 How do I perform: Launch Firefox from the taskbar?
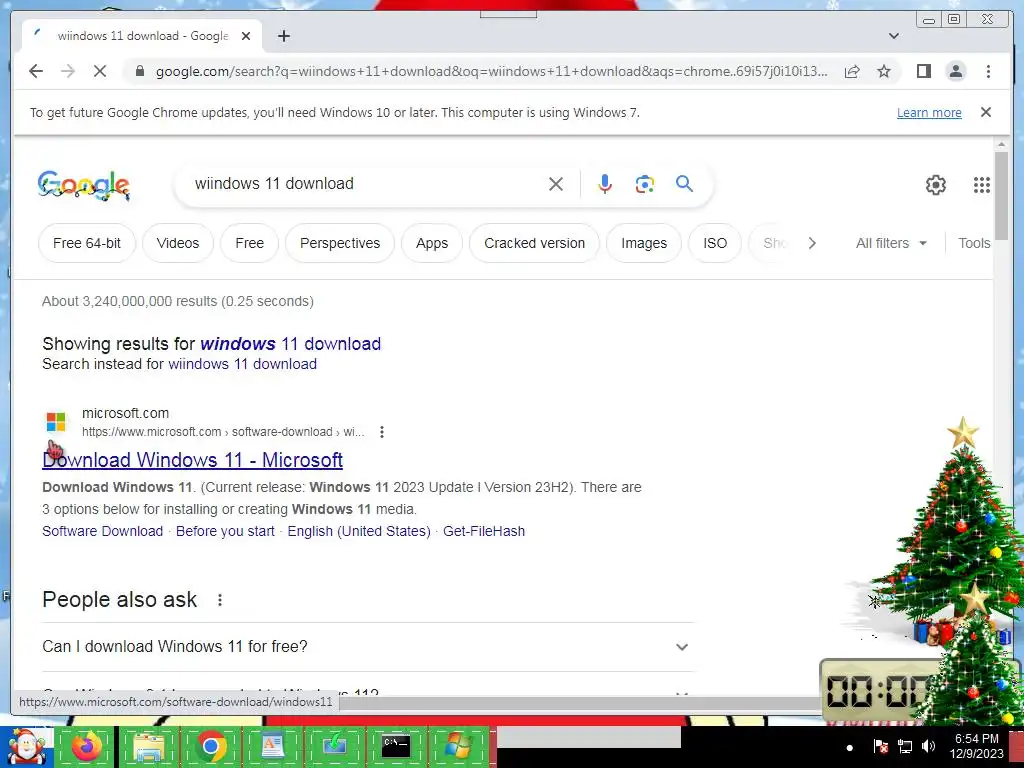coord(87,746)
